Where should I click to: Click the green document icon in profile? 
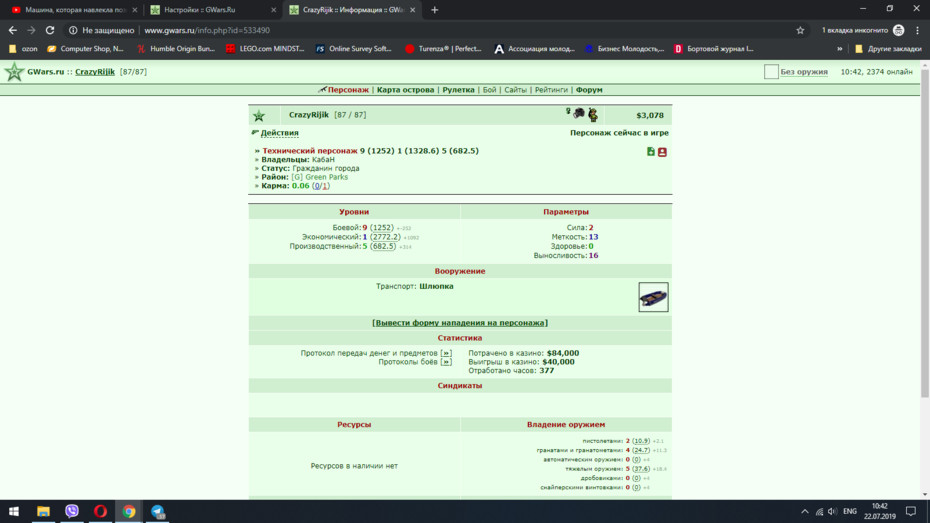[x=651, y=152]
